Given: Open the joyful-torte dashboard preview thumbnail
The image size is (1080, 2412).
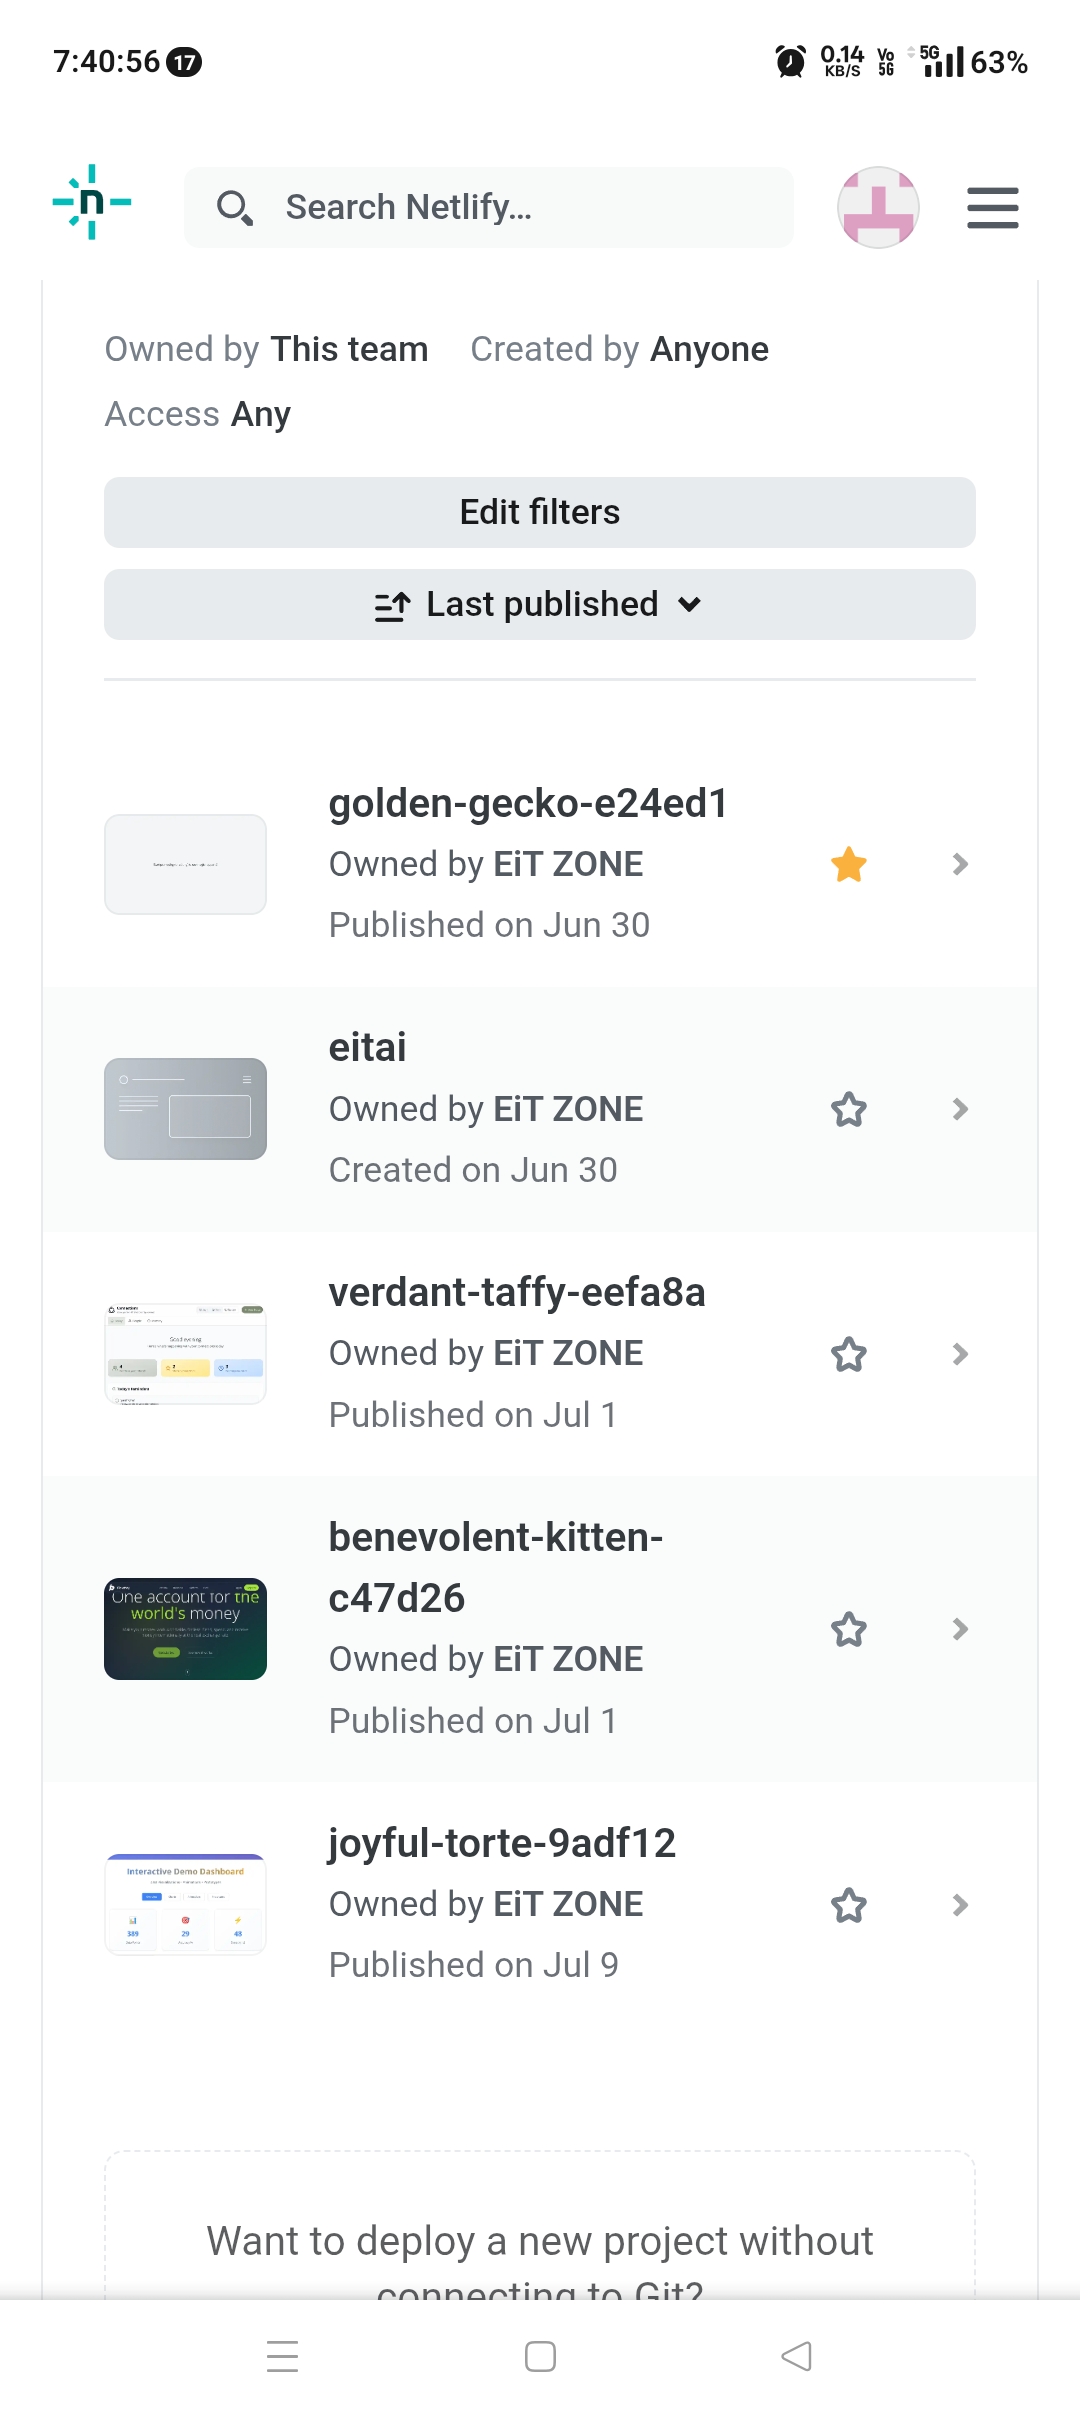Looking at the screenshot, I should (185, 1905).
